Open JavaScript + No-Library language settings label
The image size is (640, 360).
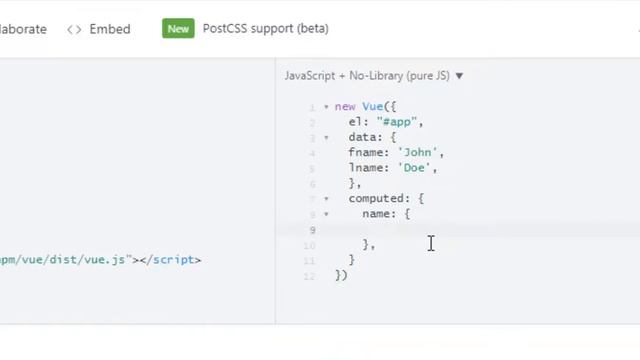click(x=367, y=76)
